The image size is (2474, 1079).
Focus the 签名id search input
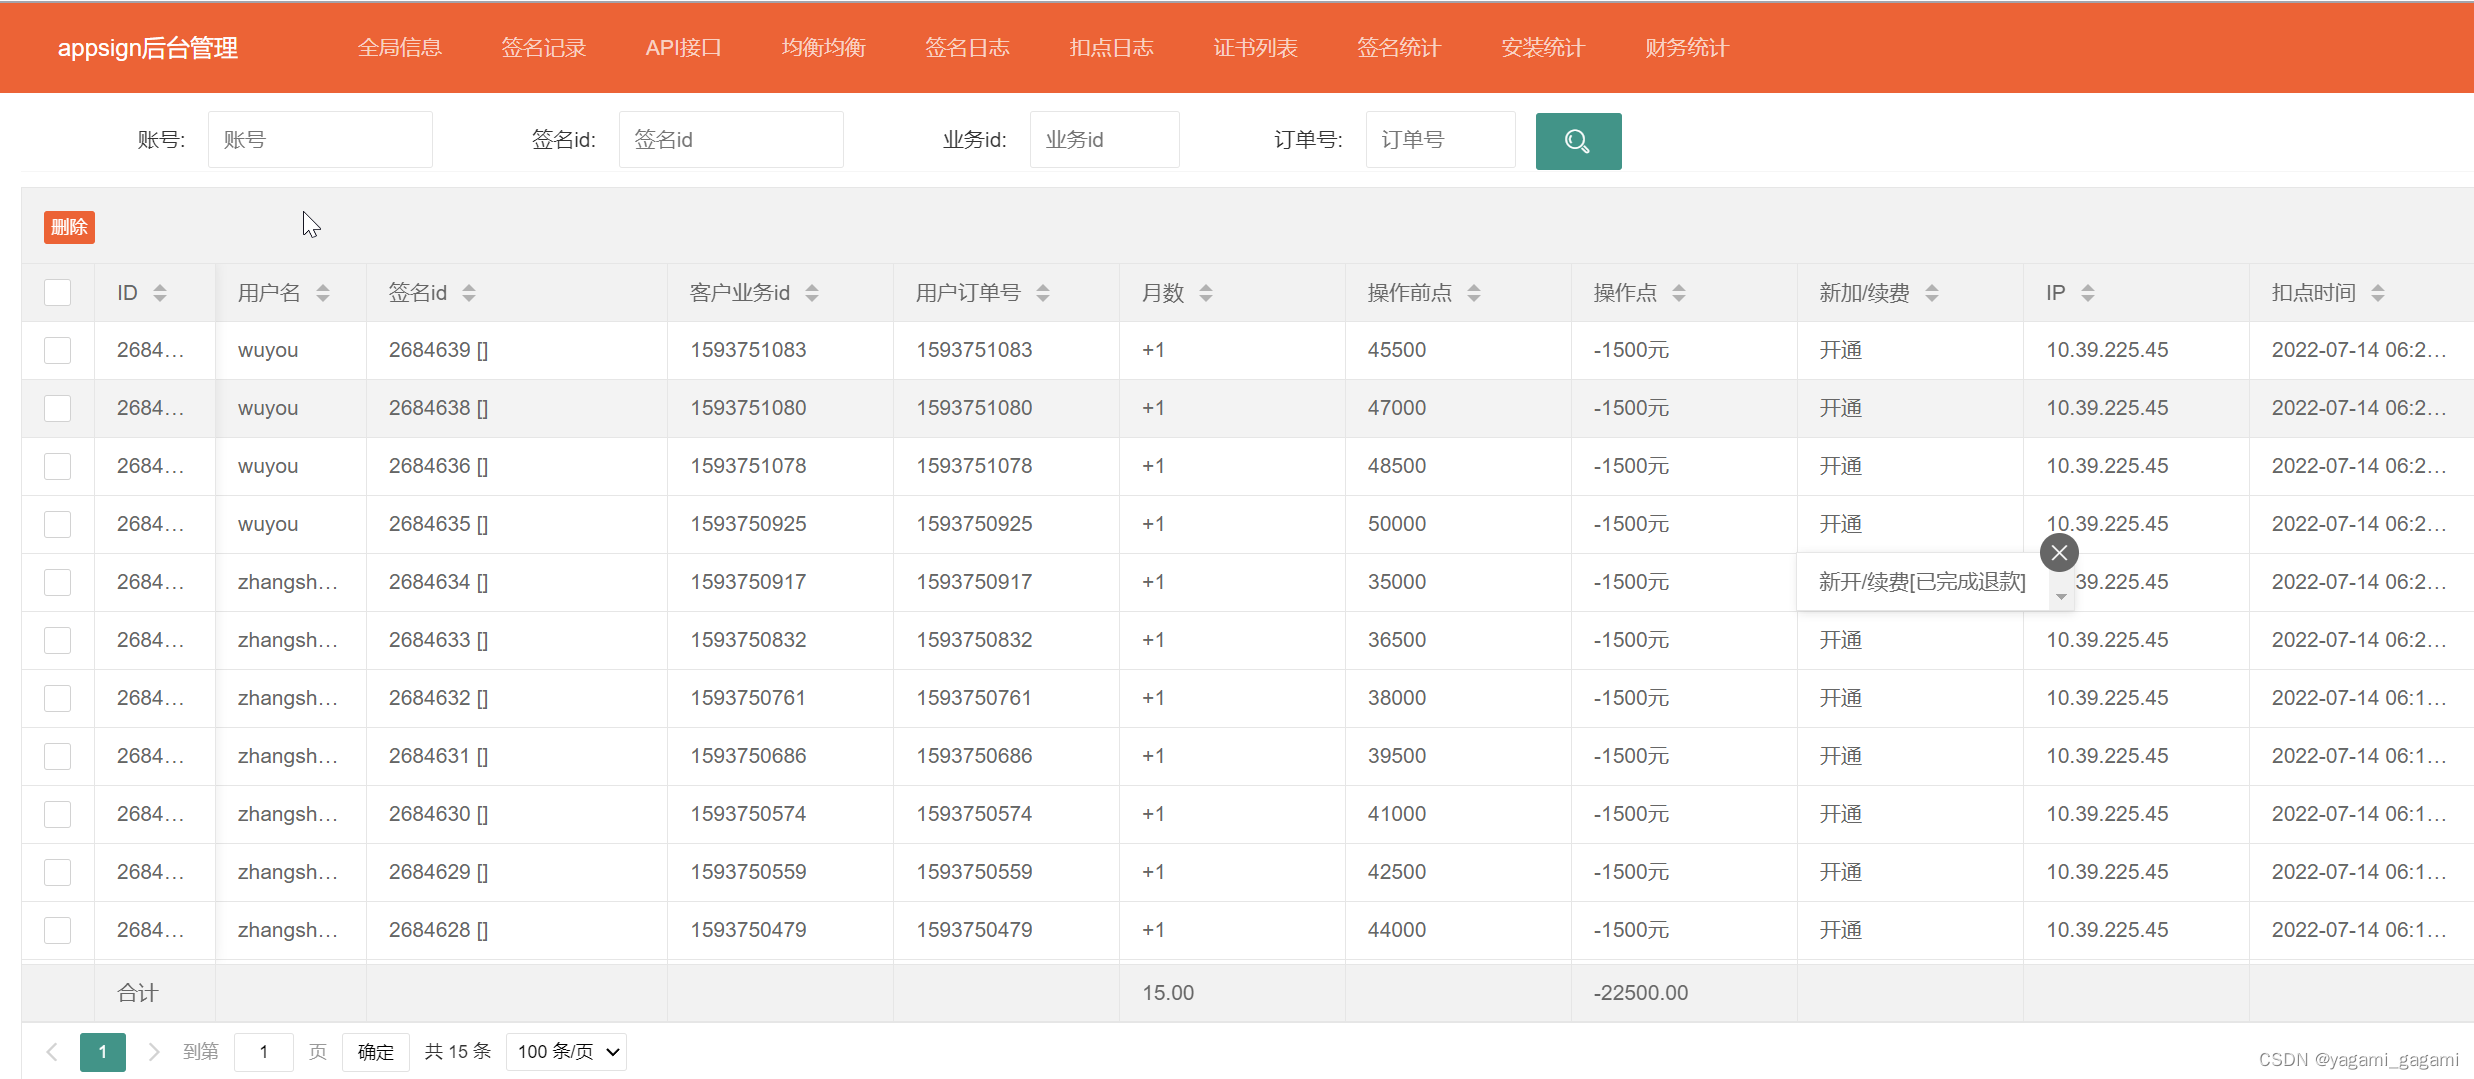(x=731, y=139)
